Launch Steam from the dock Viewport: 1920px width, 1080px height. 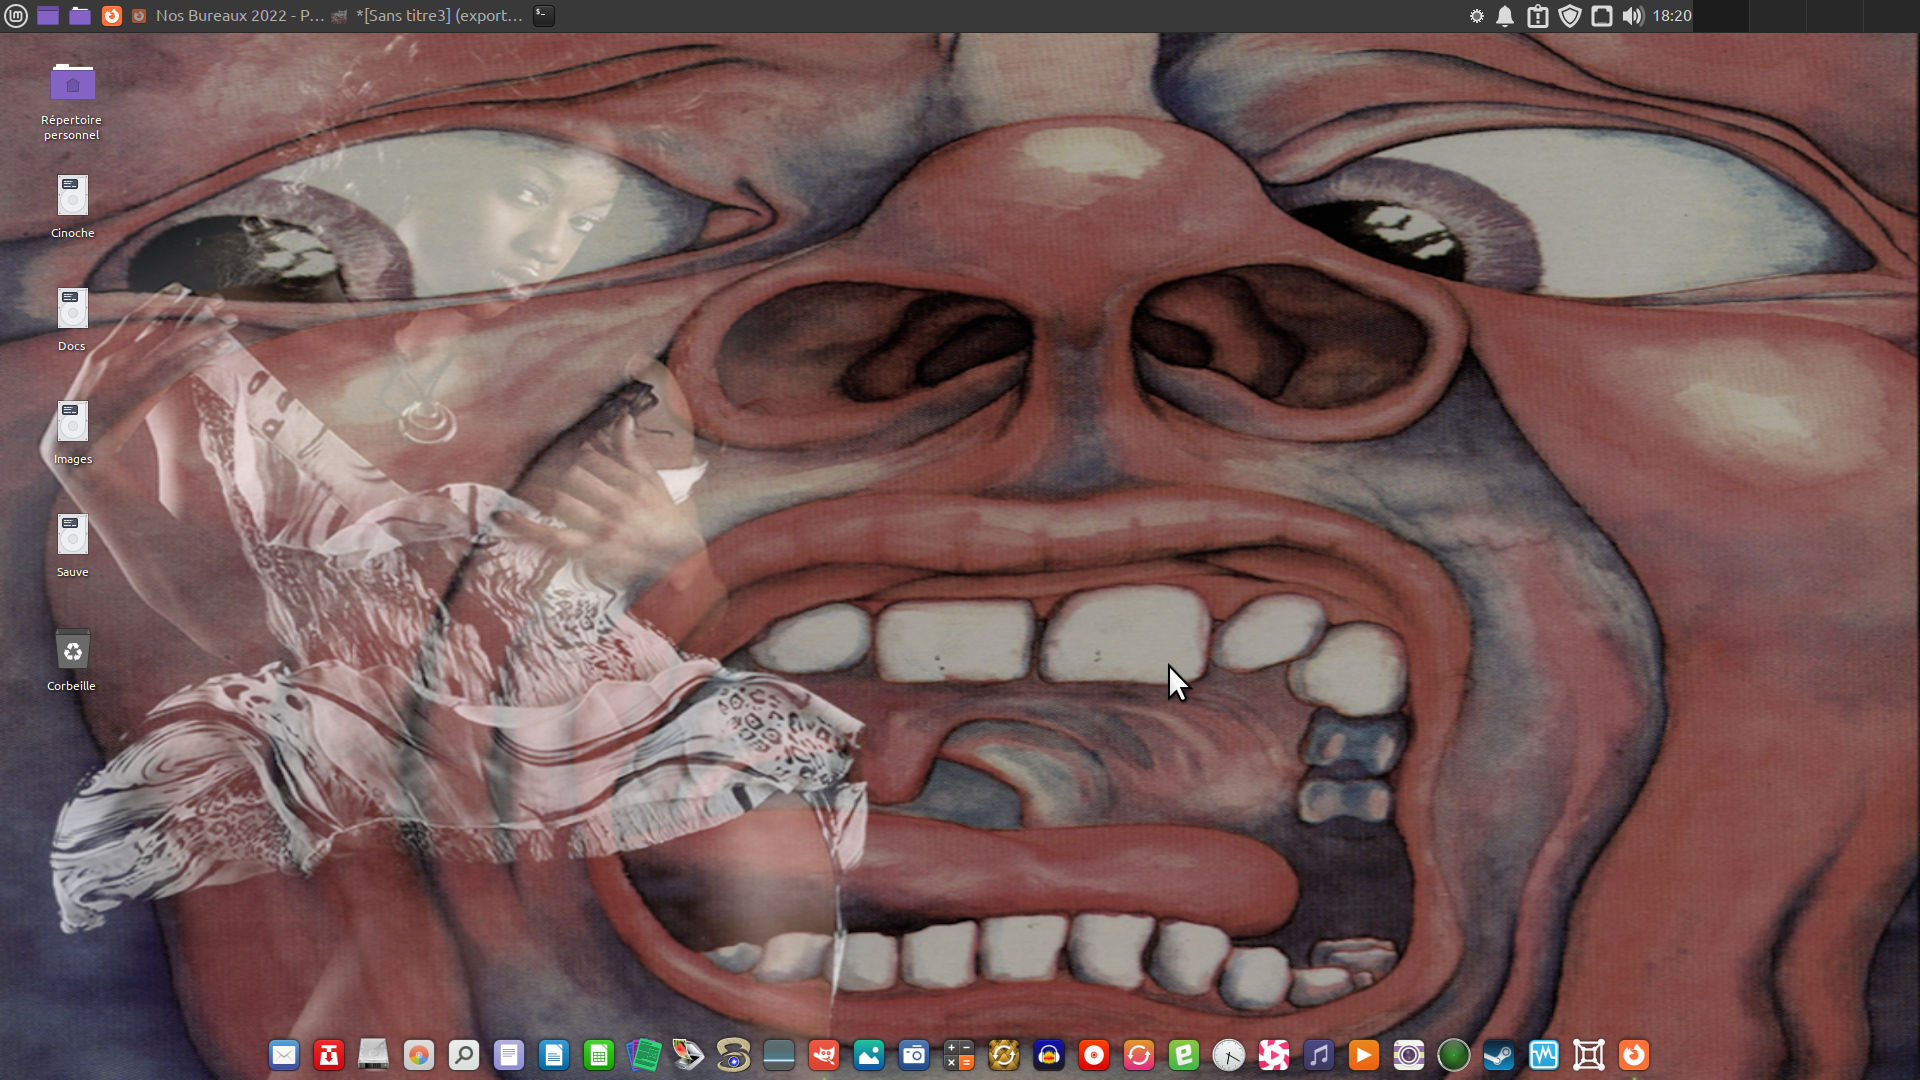[1499, 1055]
